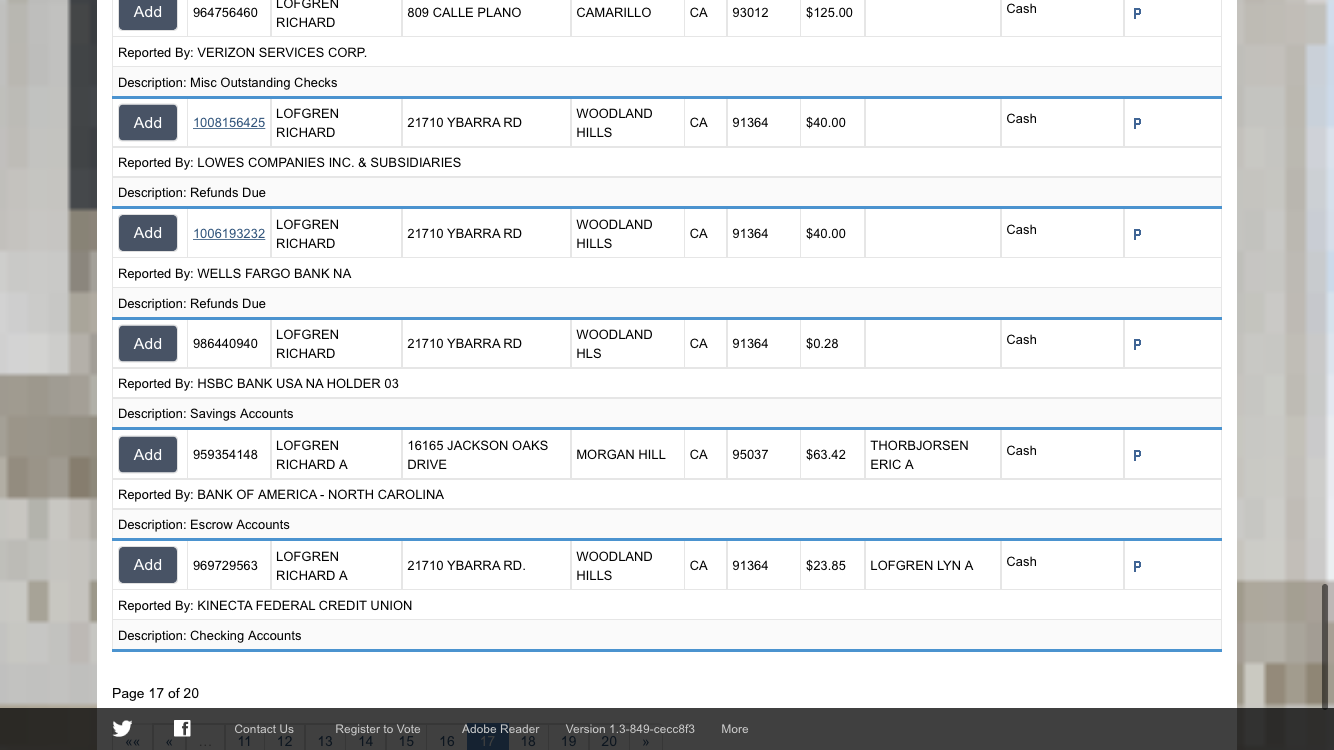Screen dimensions: 1334x750
Task: Click "Reported By: WELLS FARGO BANK NA" line
Action: pyautogui.click(x=234, y=273)
